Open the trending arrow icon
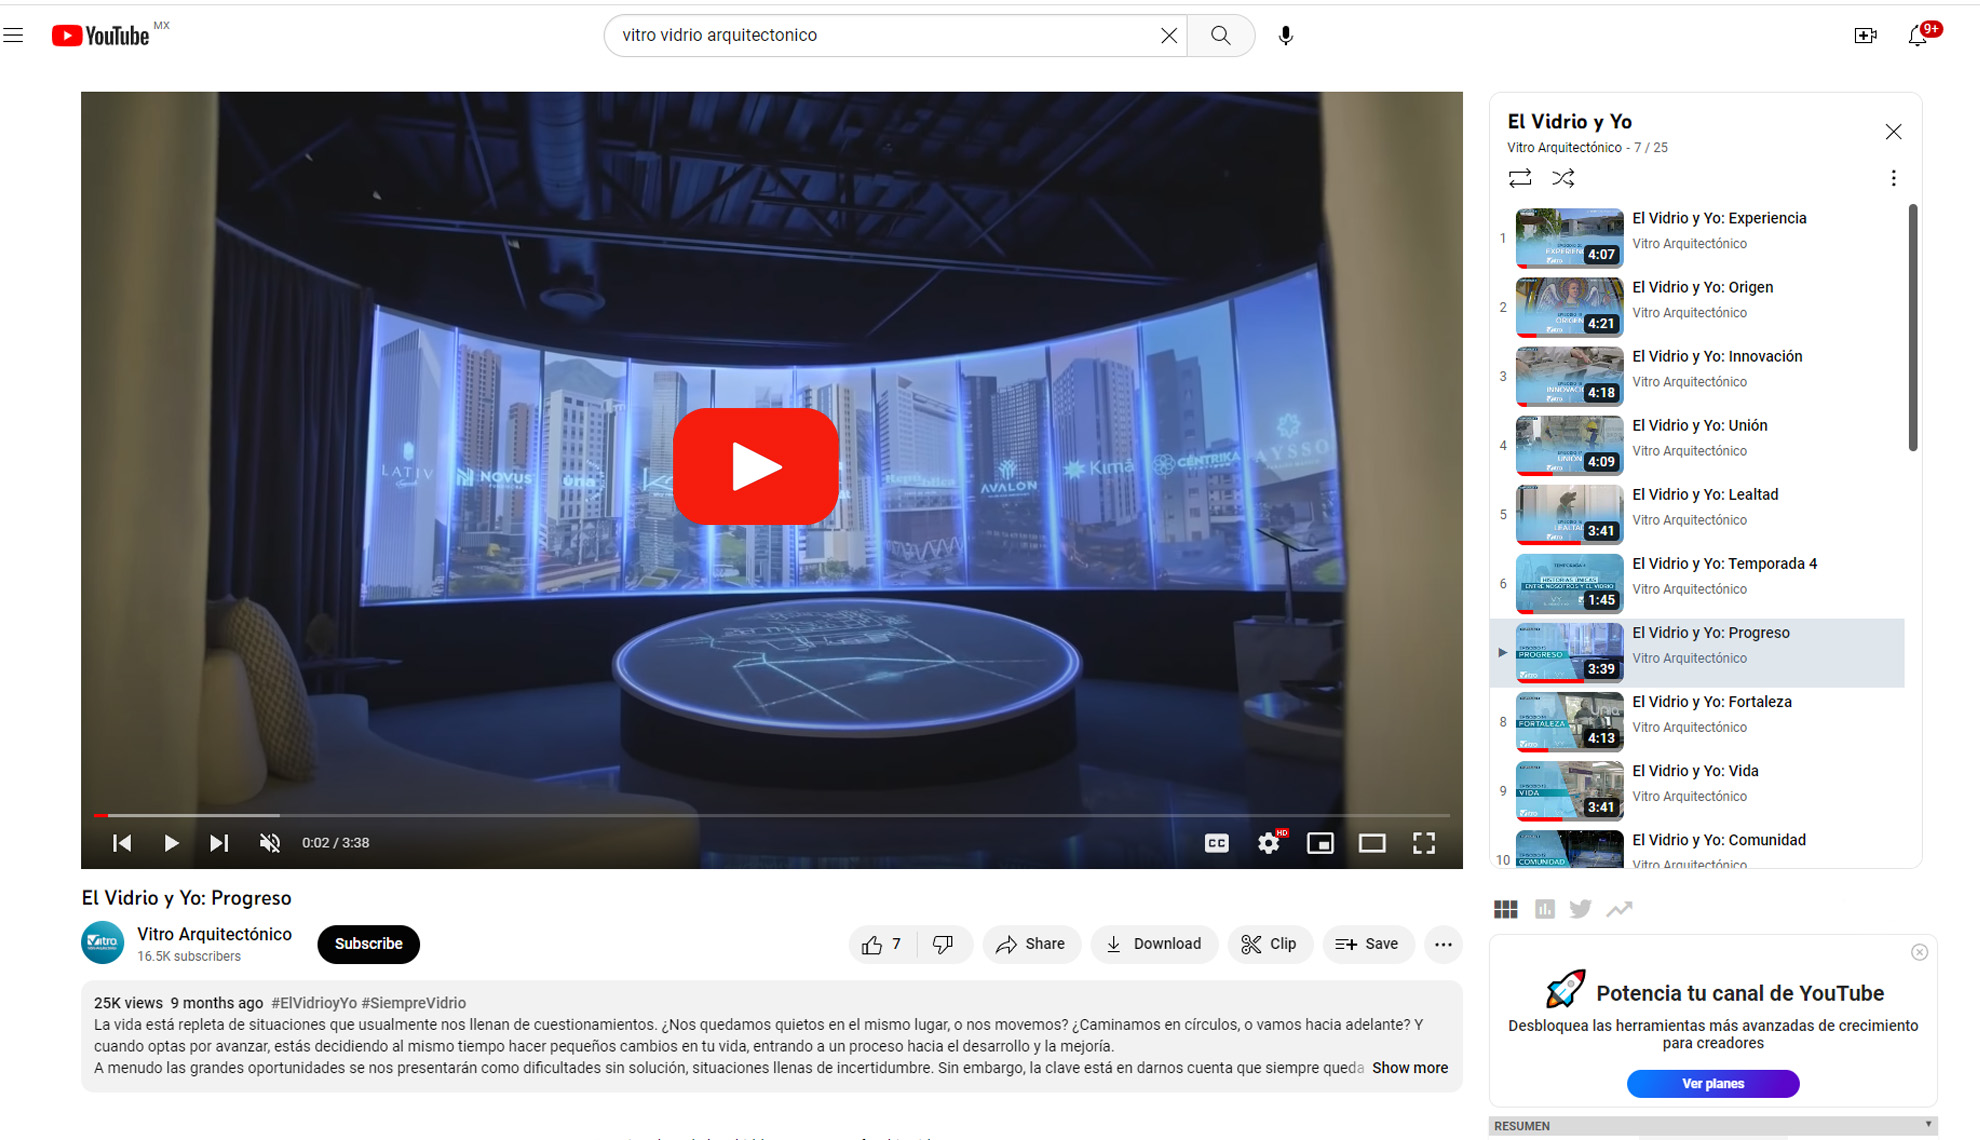1980x1140 pixels. tap(1620, 909)
